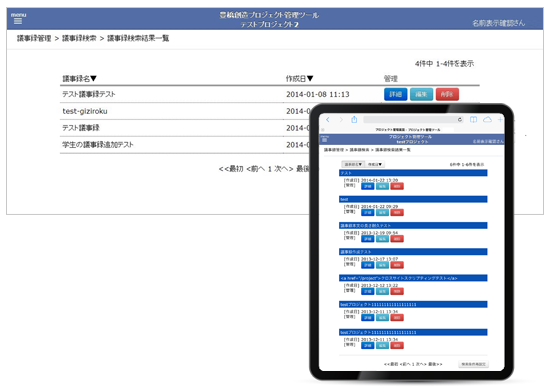Tap 次へ> in the tablet pagination
This screenshot has width=550, height=388.
421,364
